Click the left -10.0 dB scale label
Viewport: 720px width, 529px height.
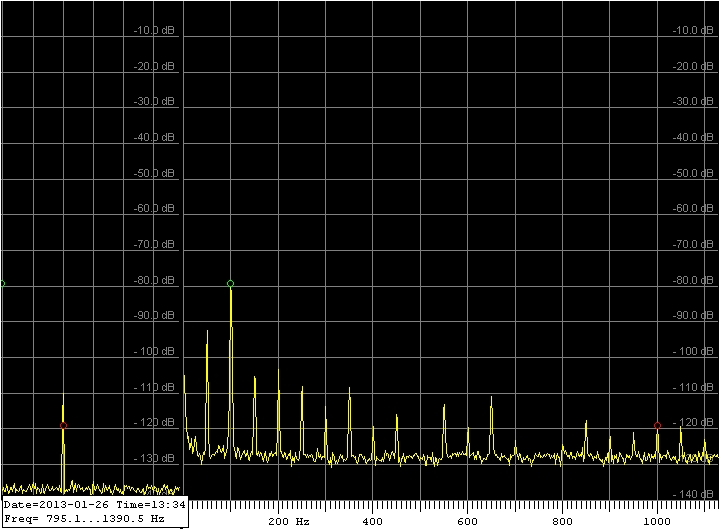(154, 30)
